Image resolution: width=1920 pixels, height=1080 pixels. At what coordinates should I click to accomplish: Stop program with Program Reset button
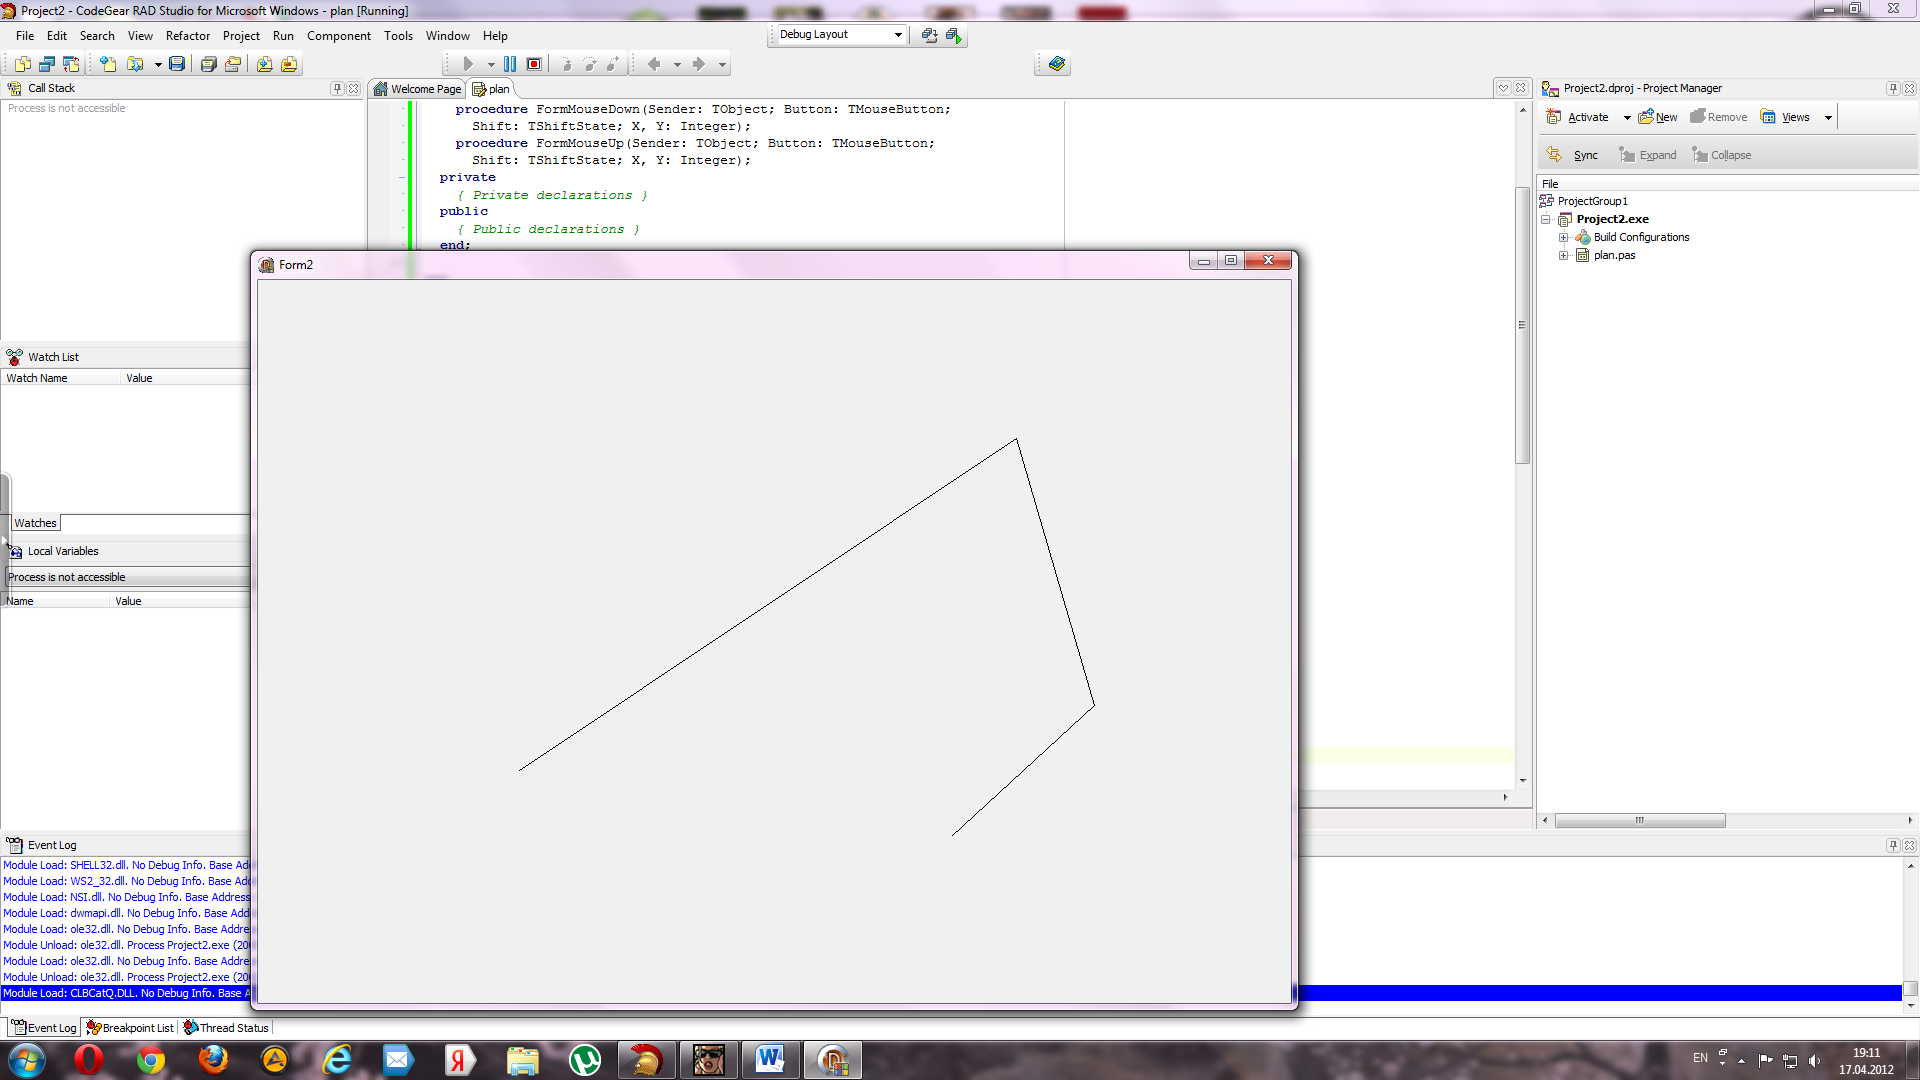pyautogui.click(x=534, y=64)
